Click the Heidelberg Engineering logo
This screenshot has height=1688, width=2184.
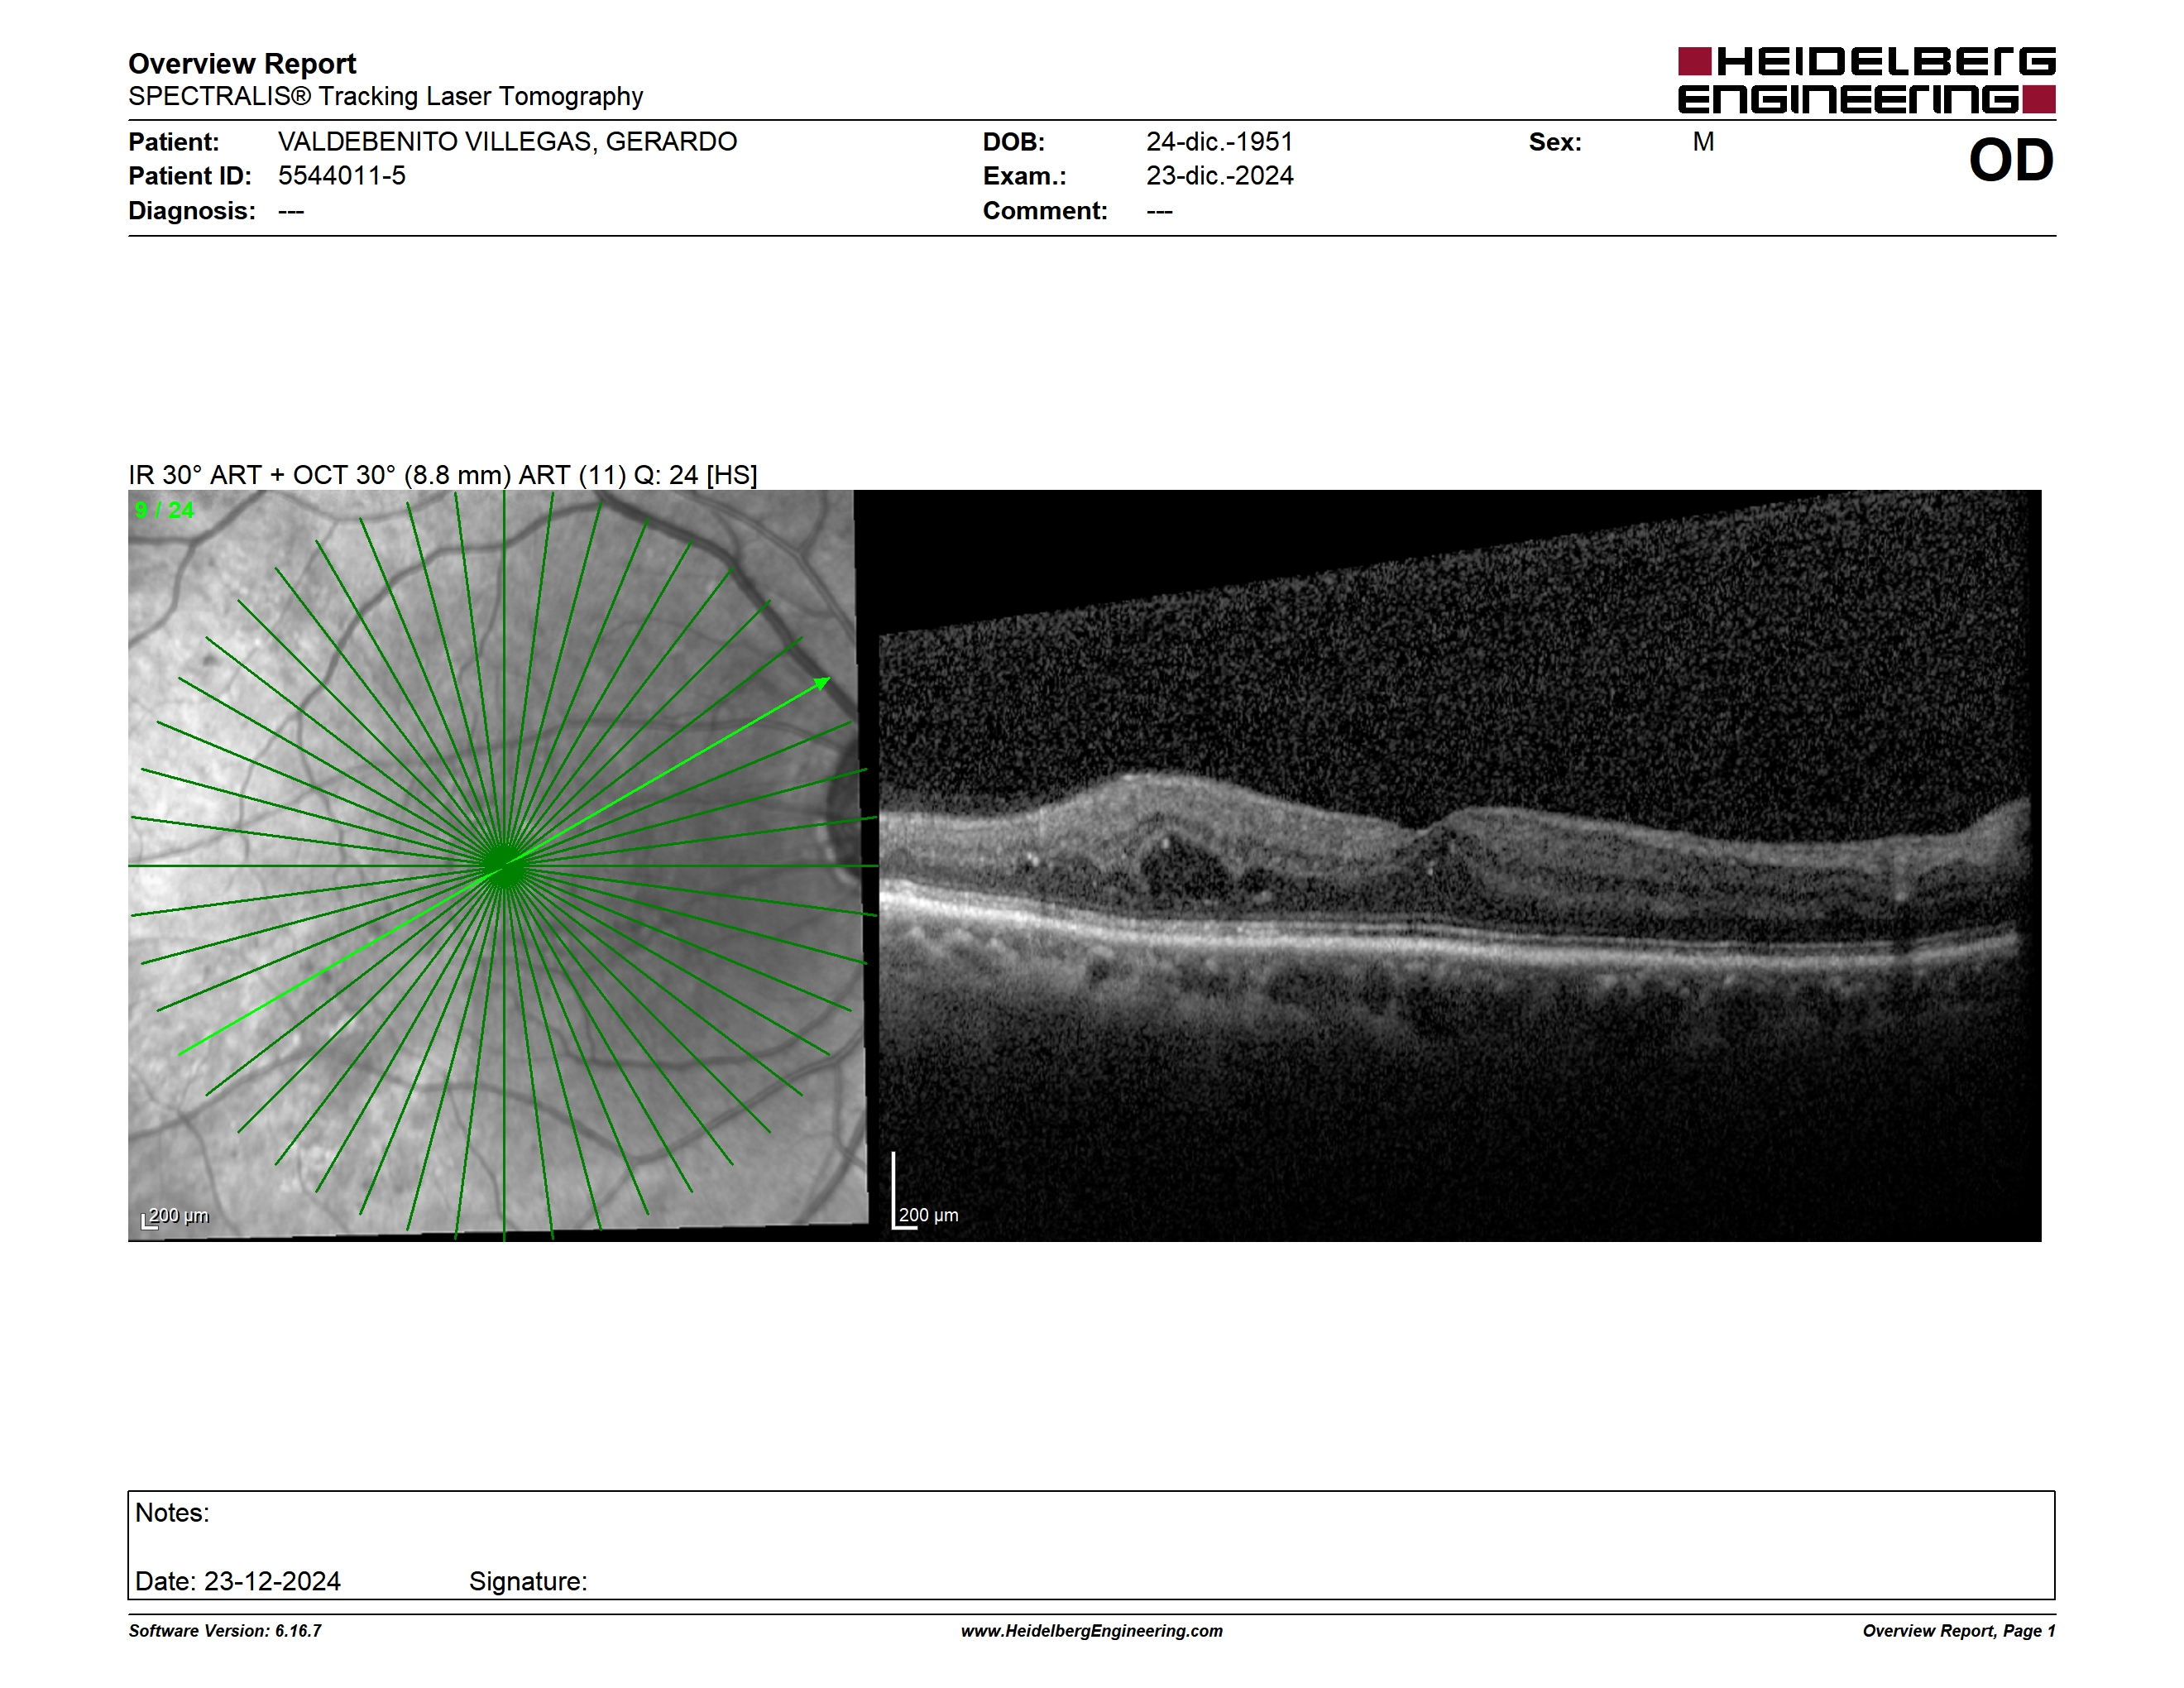click(1866, 80)
